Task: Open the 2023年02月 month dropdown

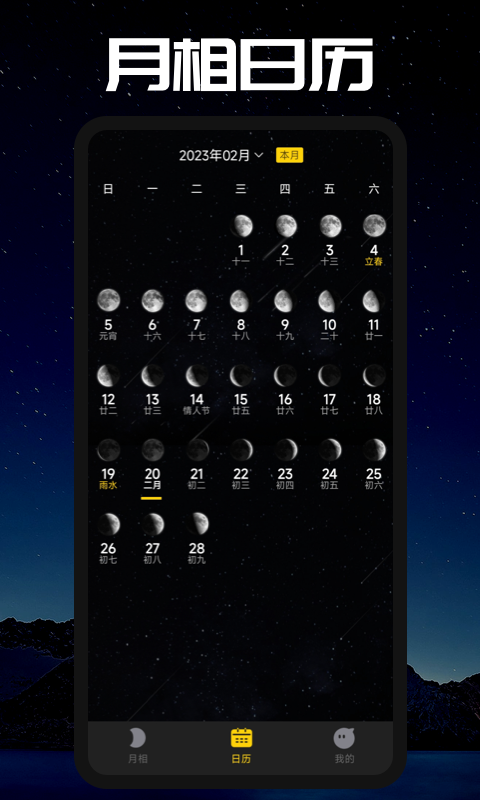Action: (220, 156)
